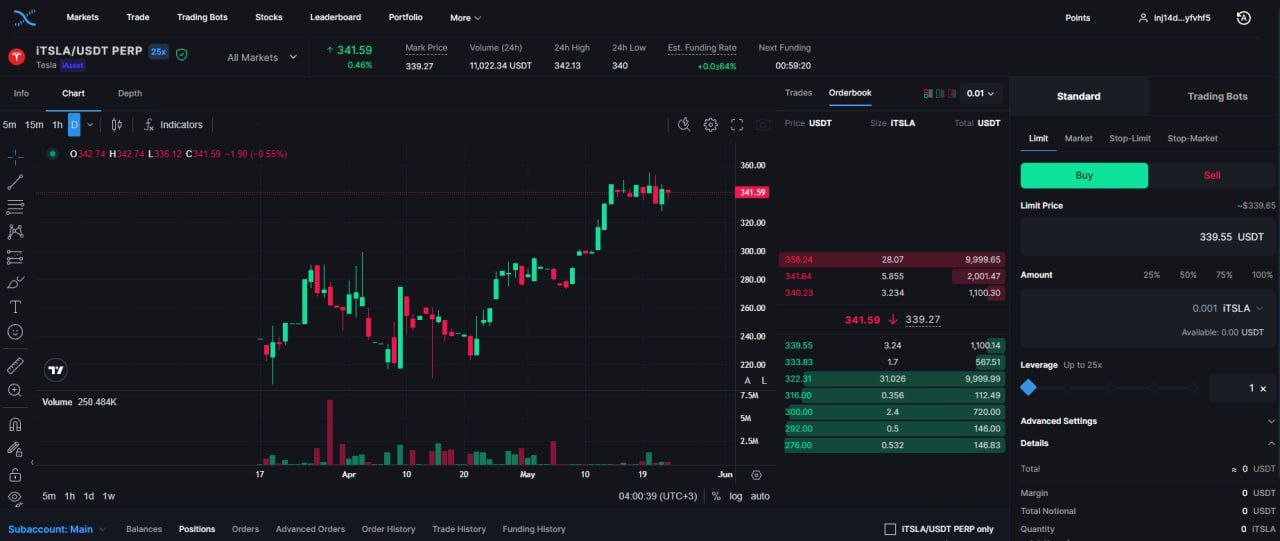Select the Stop-Limit order type tab

(1130, 138)
